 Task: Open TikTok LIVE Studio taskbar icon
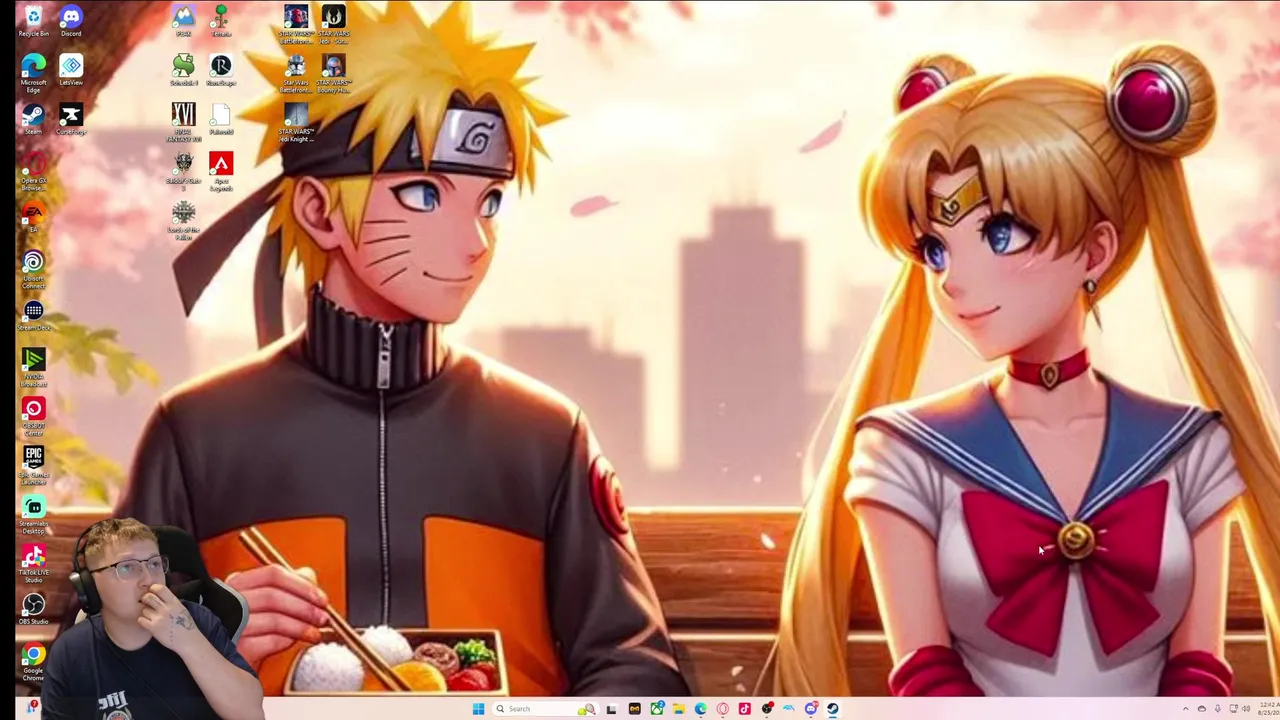click(744, 709)
